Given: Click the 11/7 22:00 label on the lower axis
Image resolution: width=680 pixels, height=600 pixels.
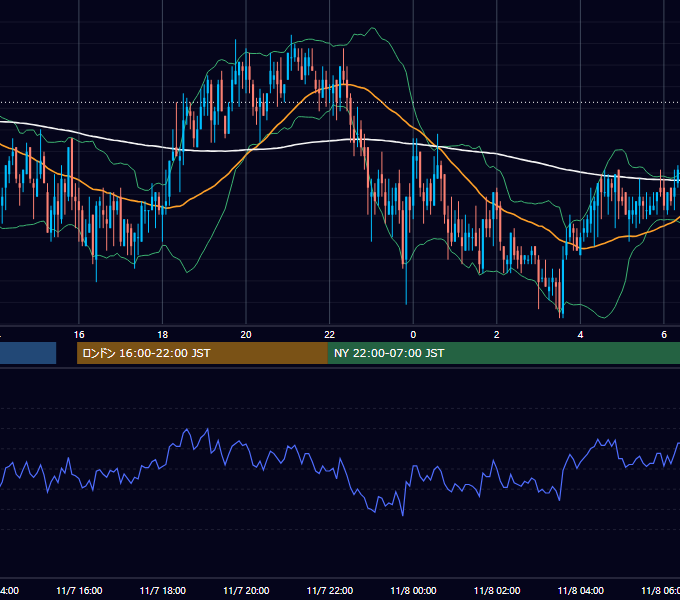Looking at the screenshot, I should pos(330,590).
